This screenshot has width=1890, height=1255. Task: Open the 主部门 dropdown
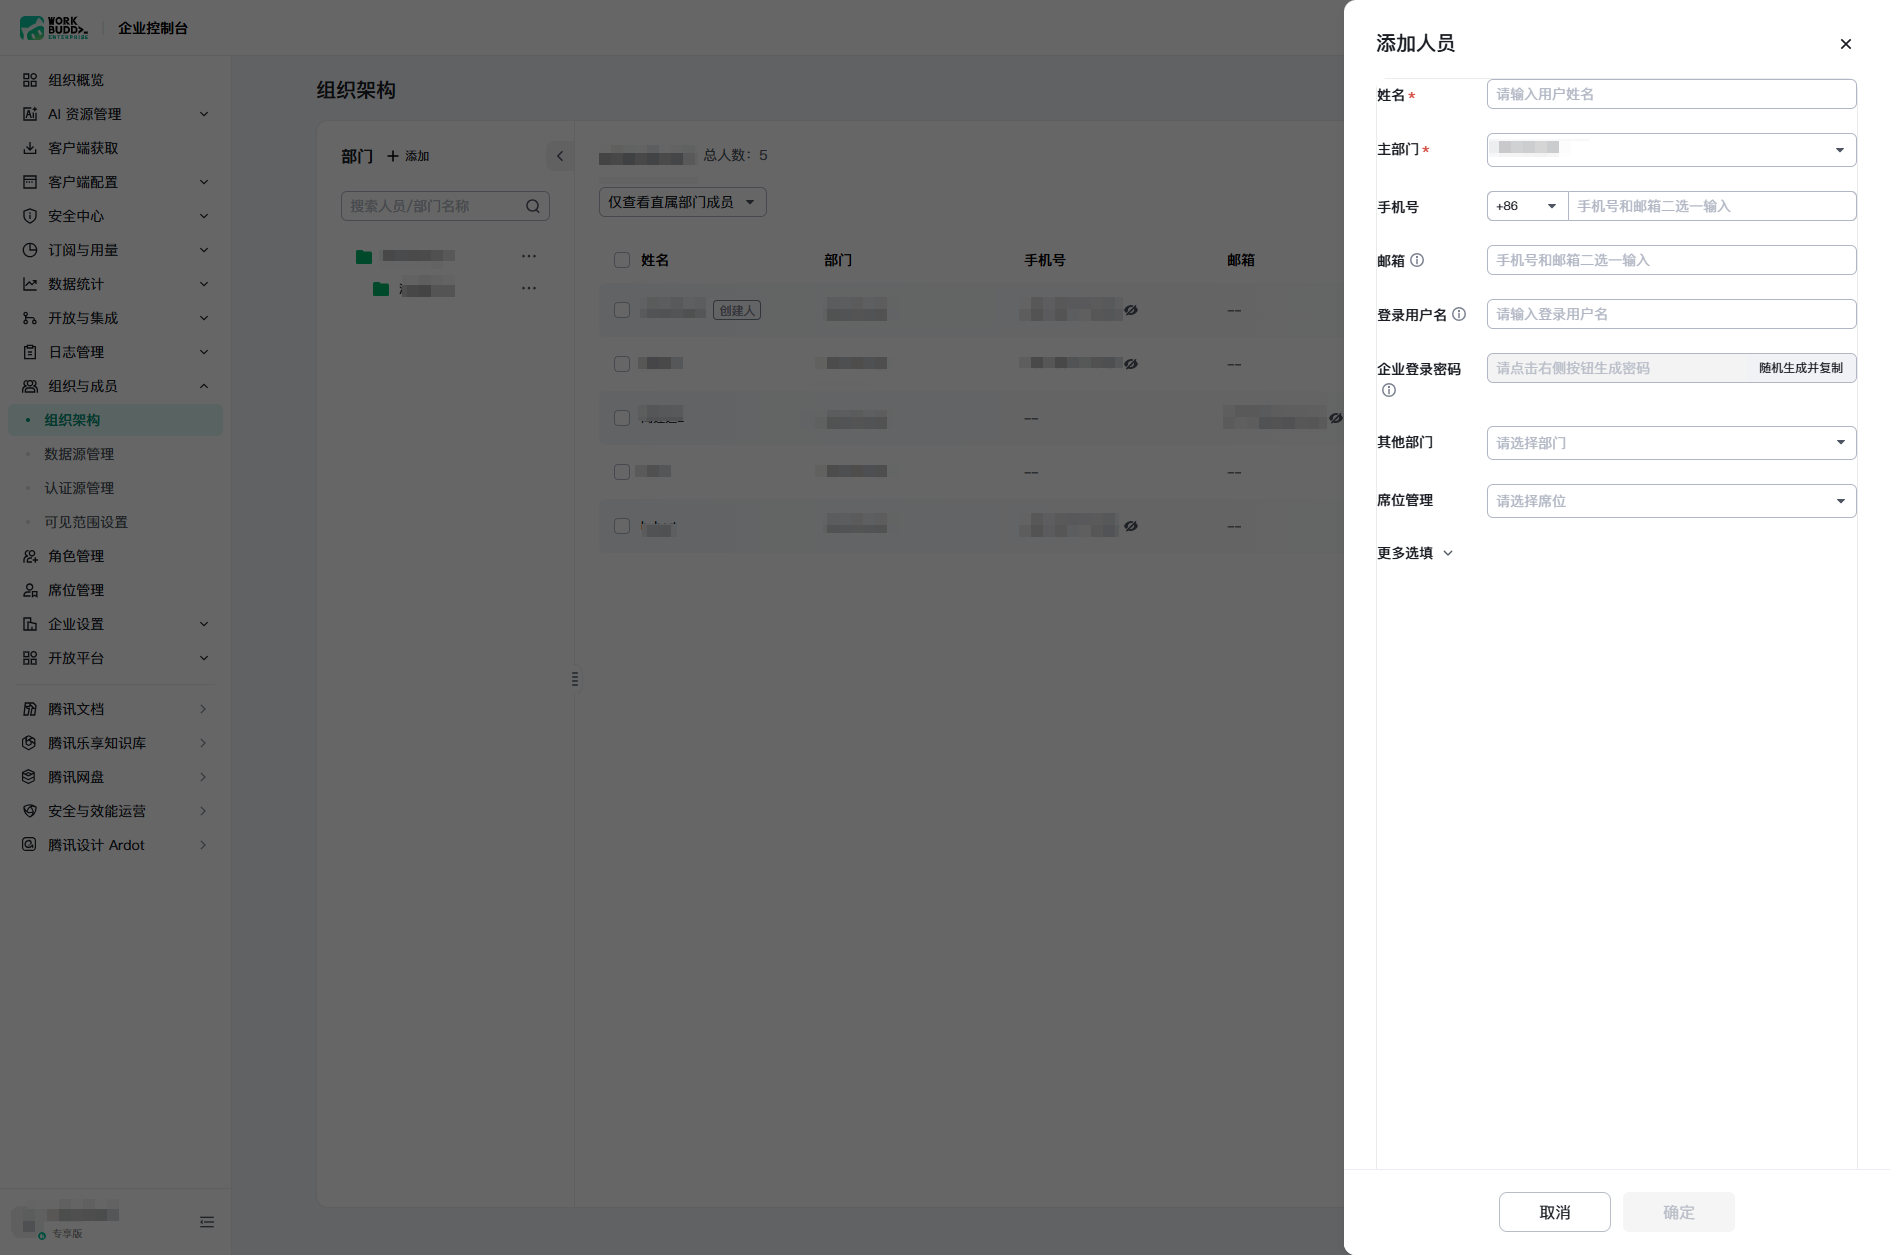(1671, 150)
